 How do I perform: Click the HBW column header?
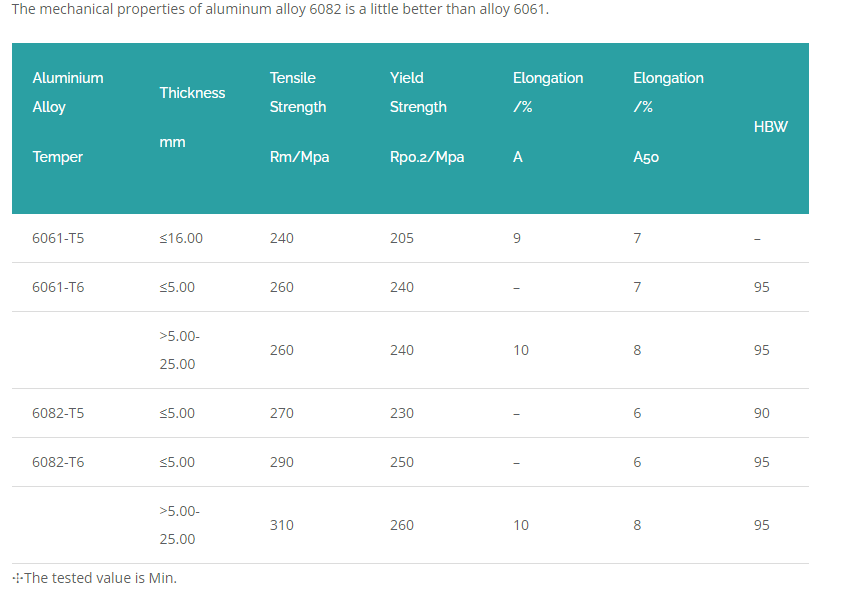770,127
